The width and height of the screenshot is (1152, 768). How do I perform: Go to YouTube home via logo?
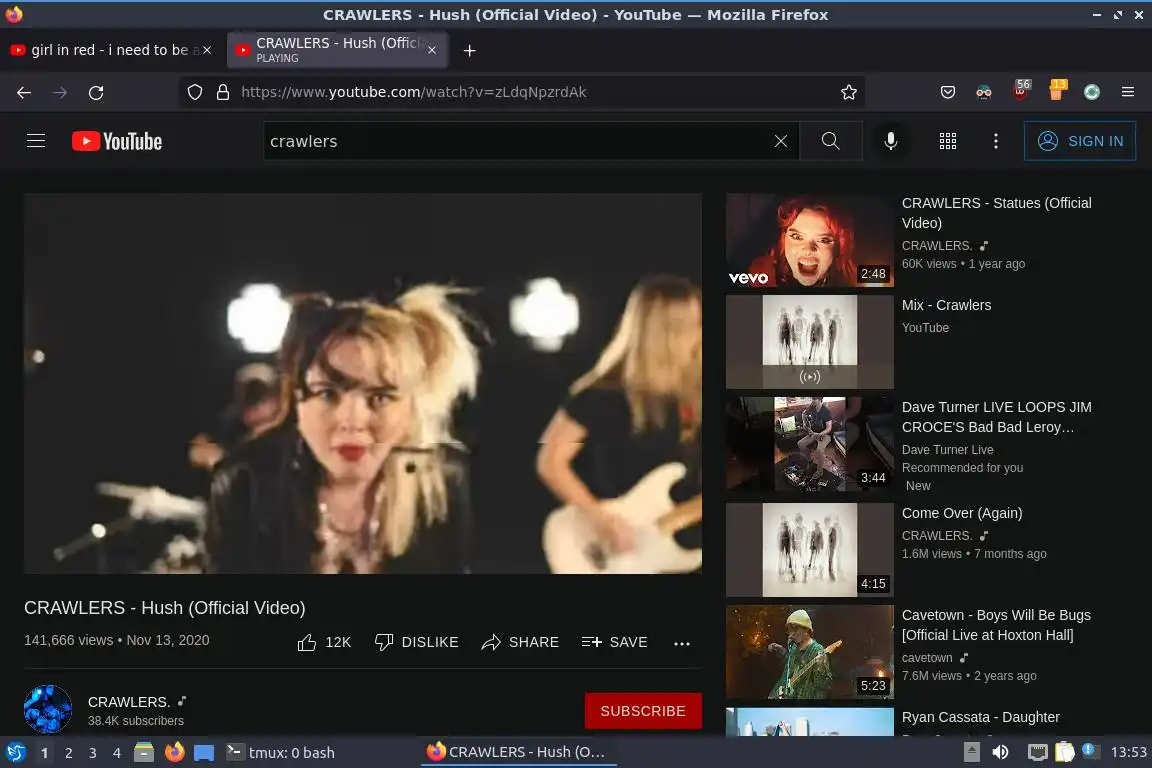117,141
